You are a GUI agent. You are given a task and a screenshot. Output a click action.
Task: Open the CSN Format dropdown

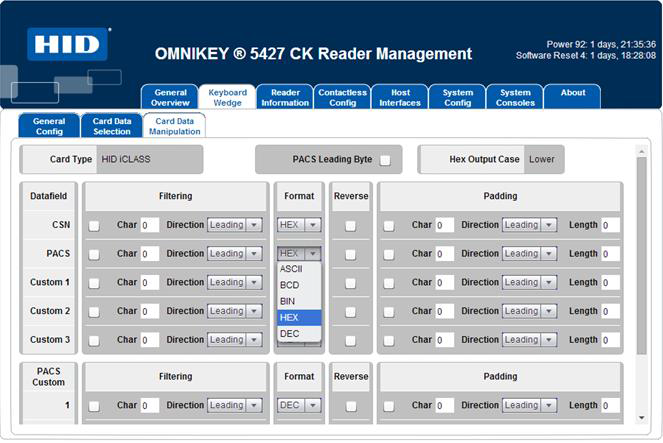click(x=299, y=225)
